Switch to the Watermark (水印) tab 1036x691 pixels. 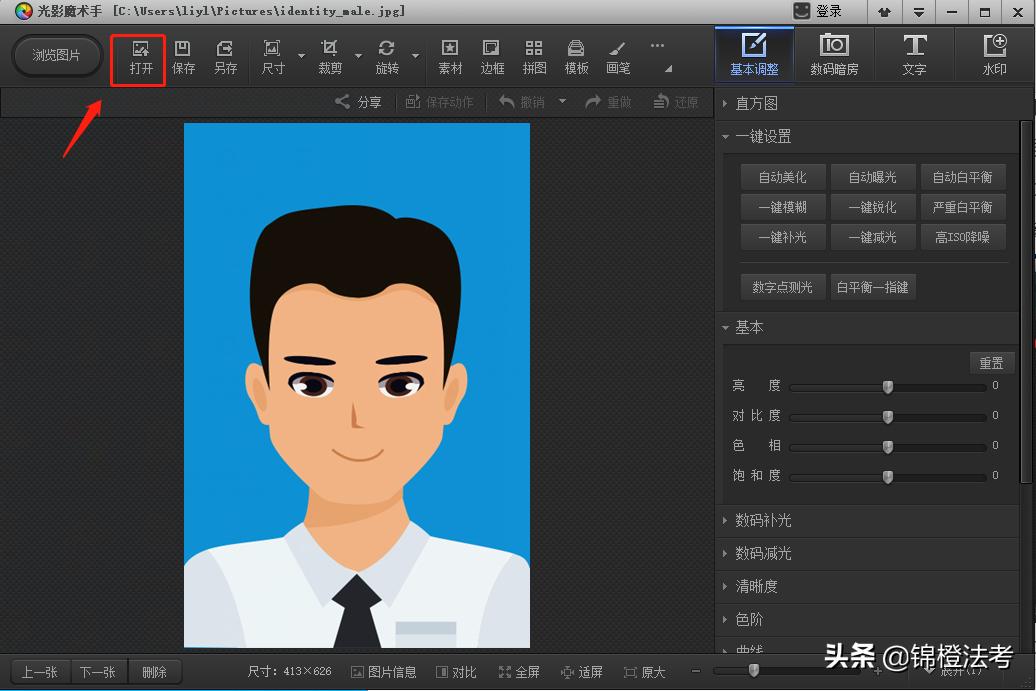(x=994, y=55)
